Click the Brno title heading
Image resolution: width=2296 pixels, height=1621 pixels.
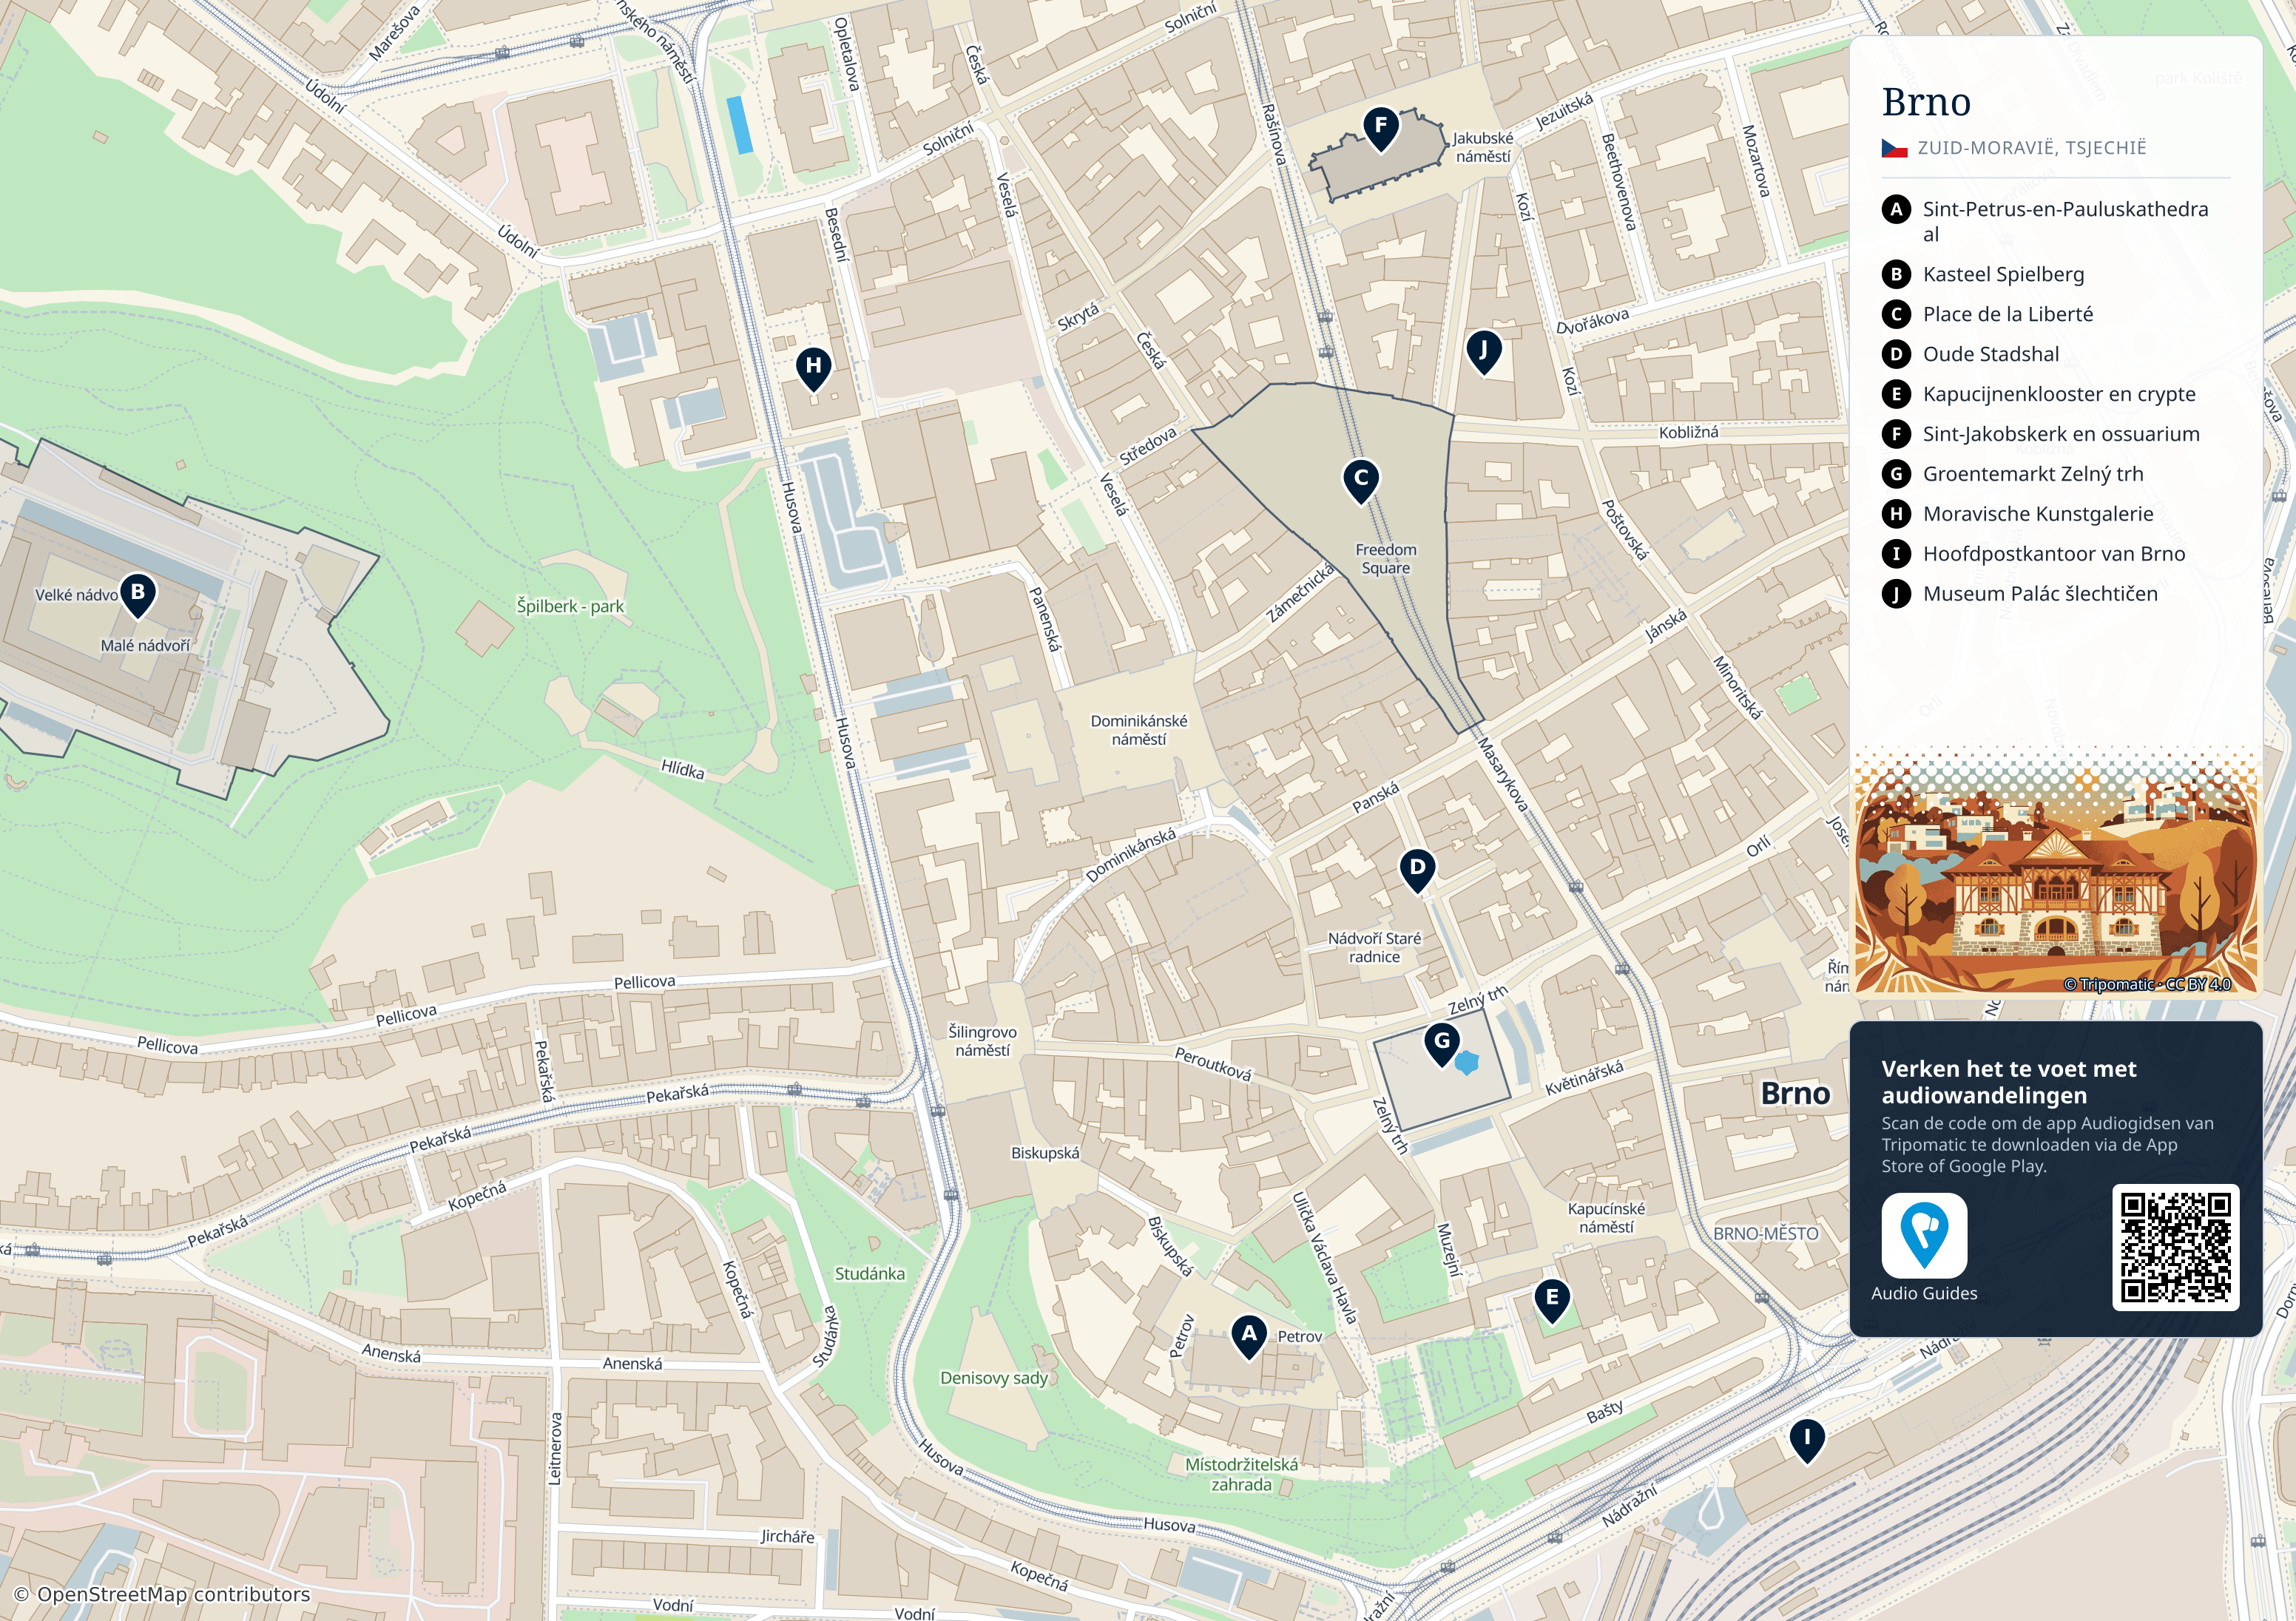coord(1926,102)
